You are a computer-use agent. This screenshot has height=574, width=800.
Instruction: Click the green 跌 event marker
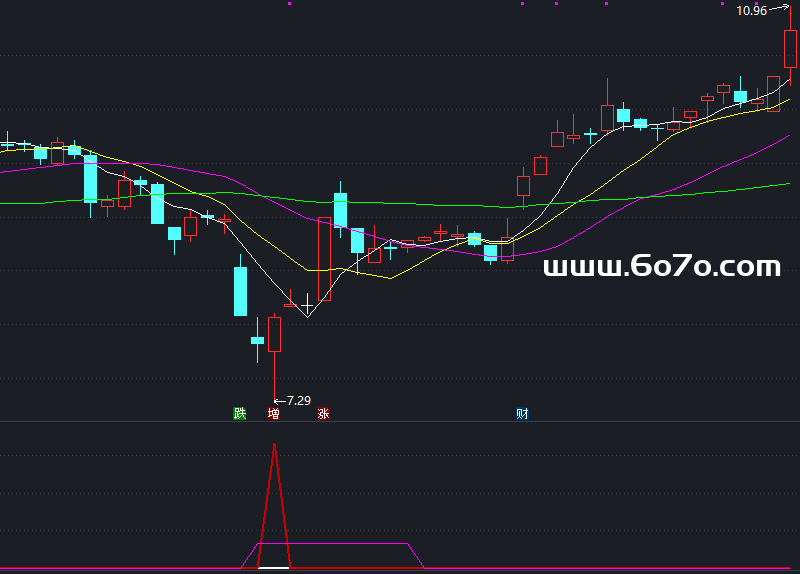(x=240, y=413)
